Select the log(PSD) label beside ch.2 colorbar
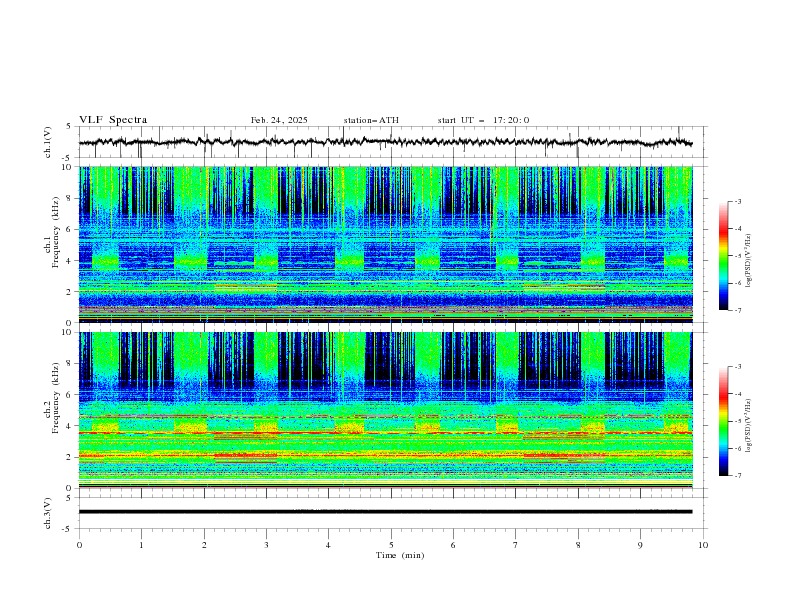 [x=748, y=426]
